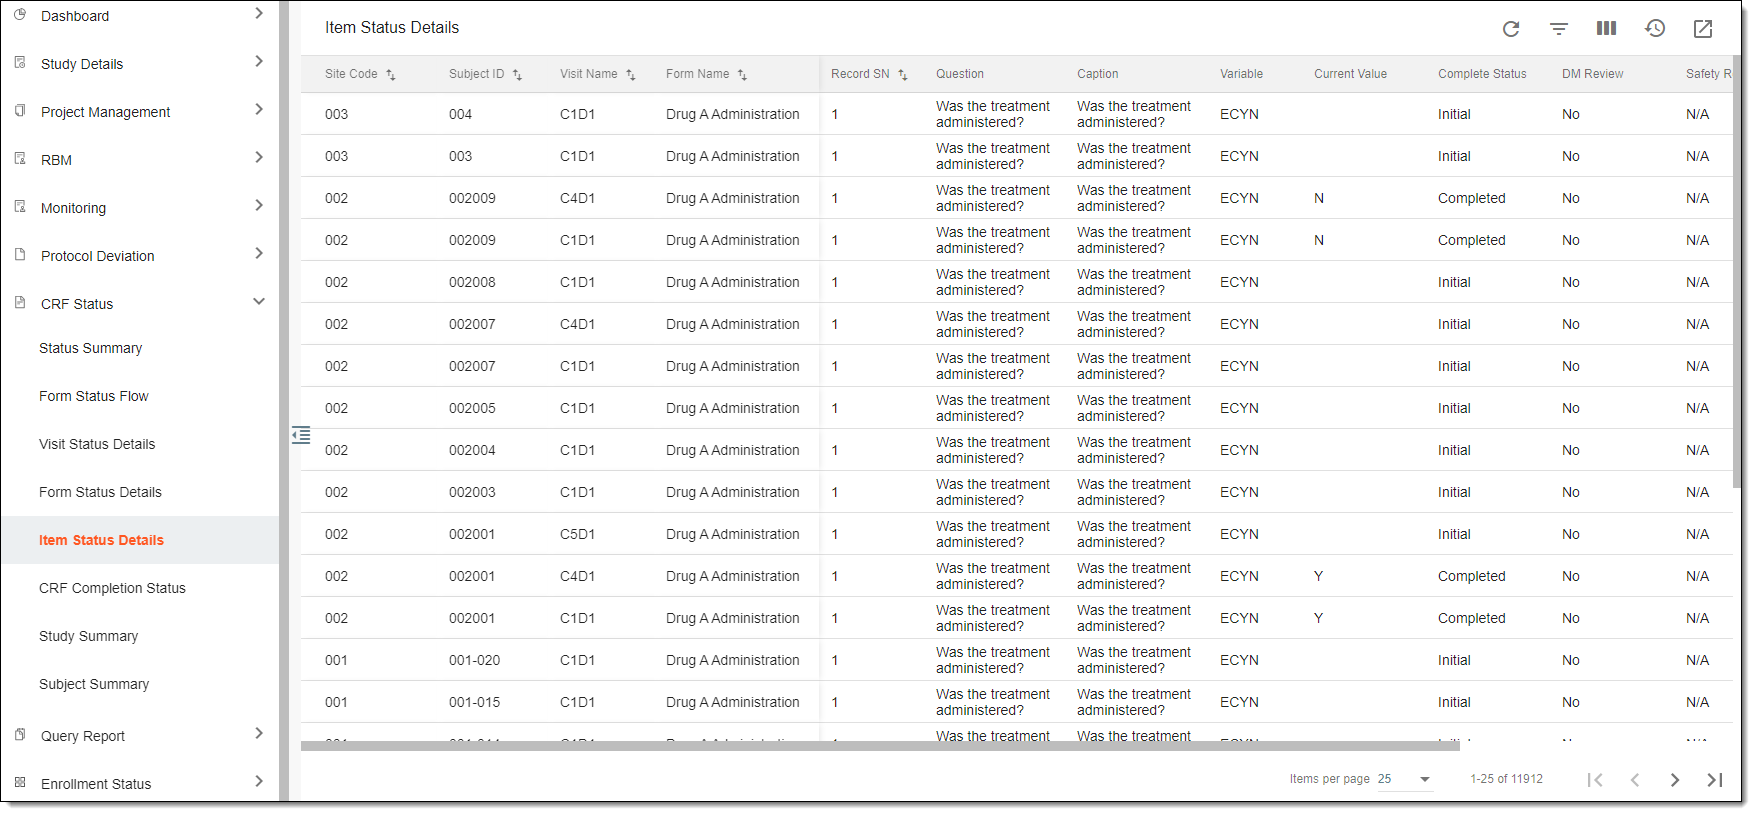1754x814 pixels.
Task: Click the Question column header
Action: click(960, 74)
